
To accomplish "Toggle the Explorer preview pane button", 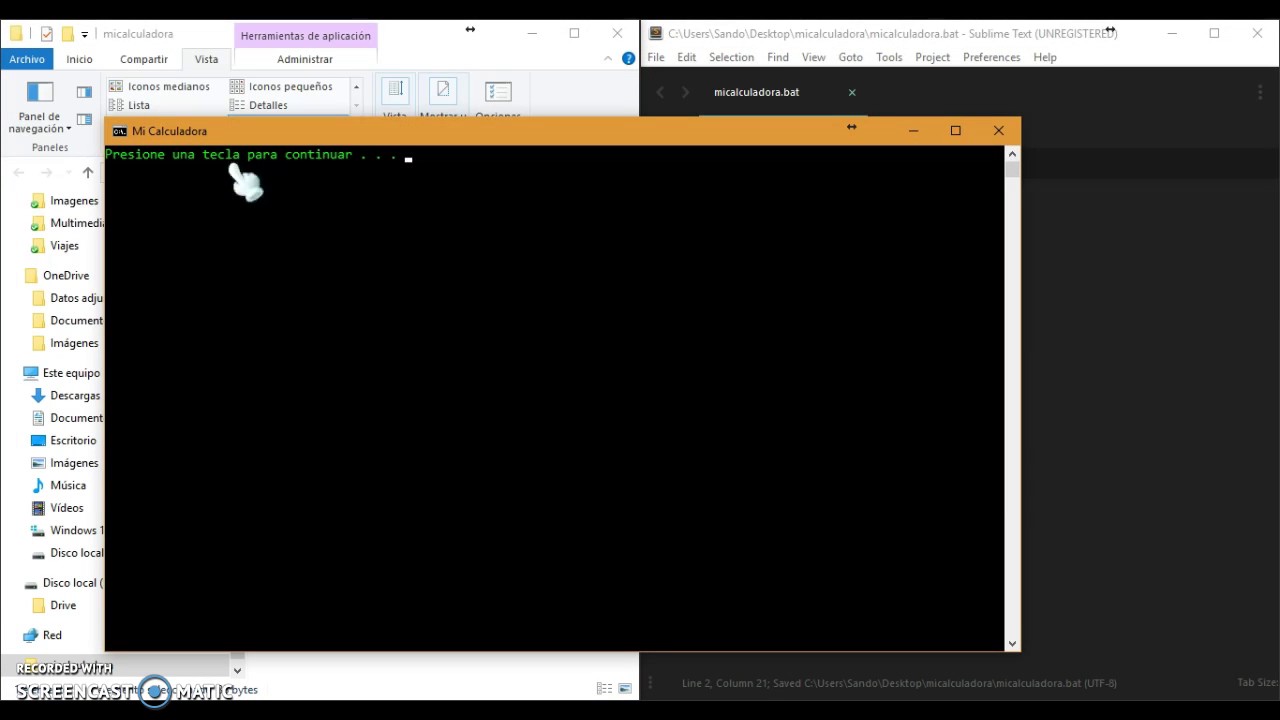I will (x=84, y=92).
